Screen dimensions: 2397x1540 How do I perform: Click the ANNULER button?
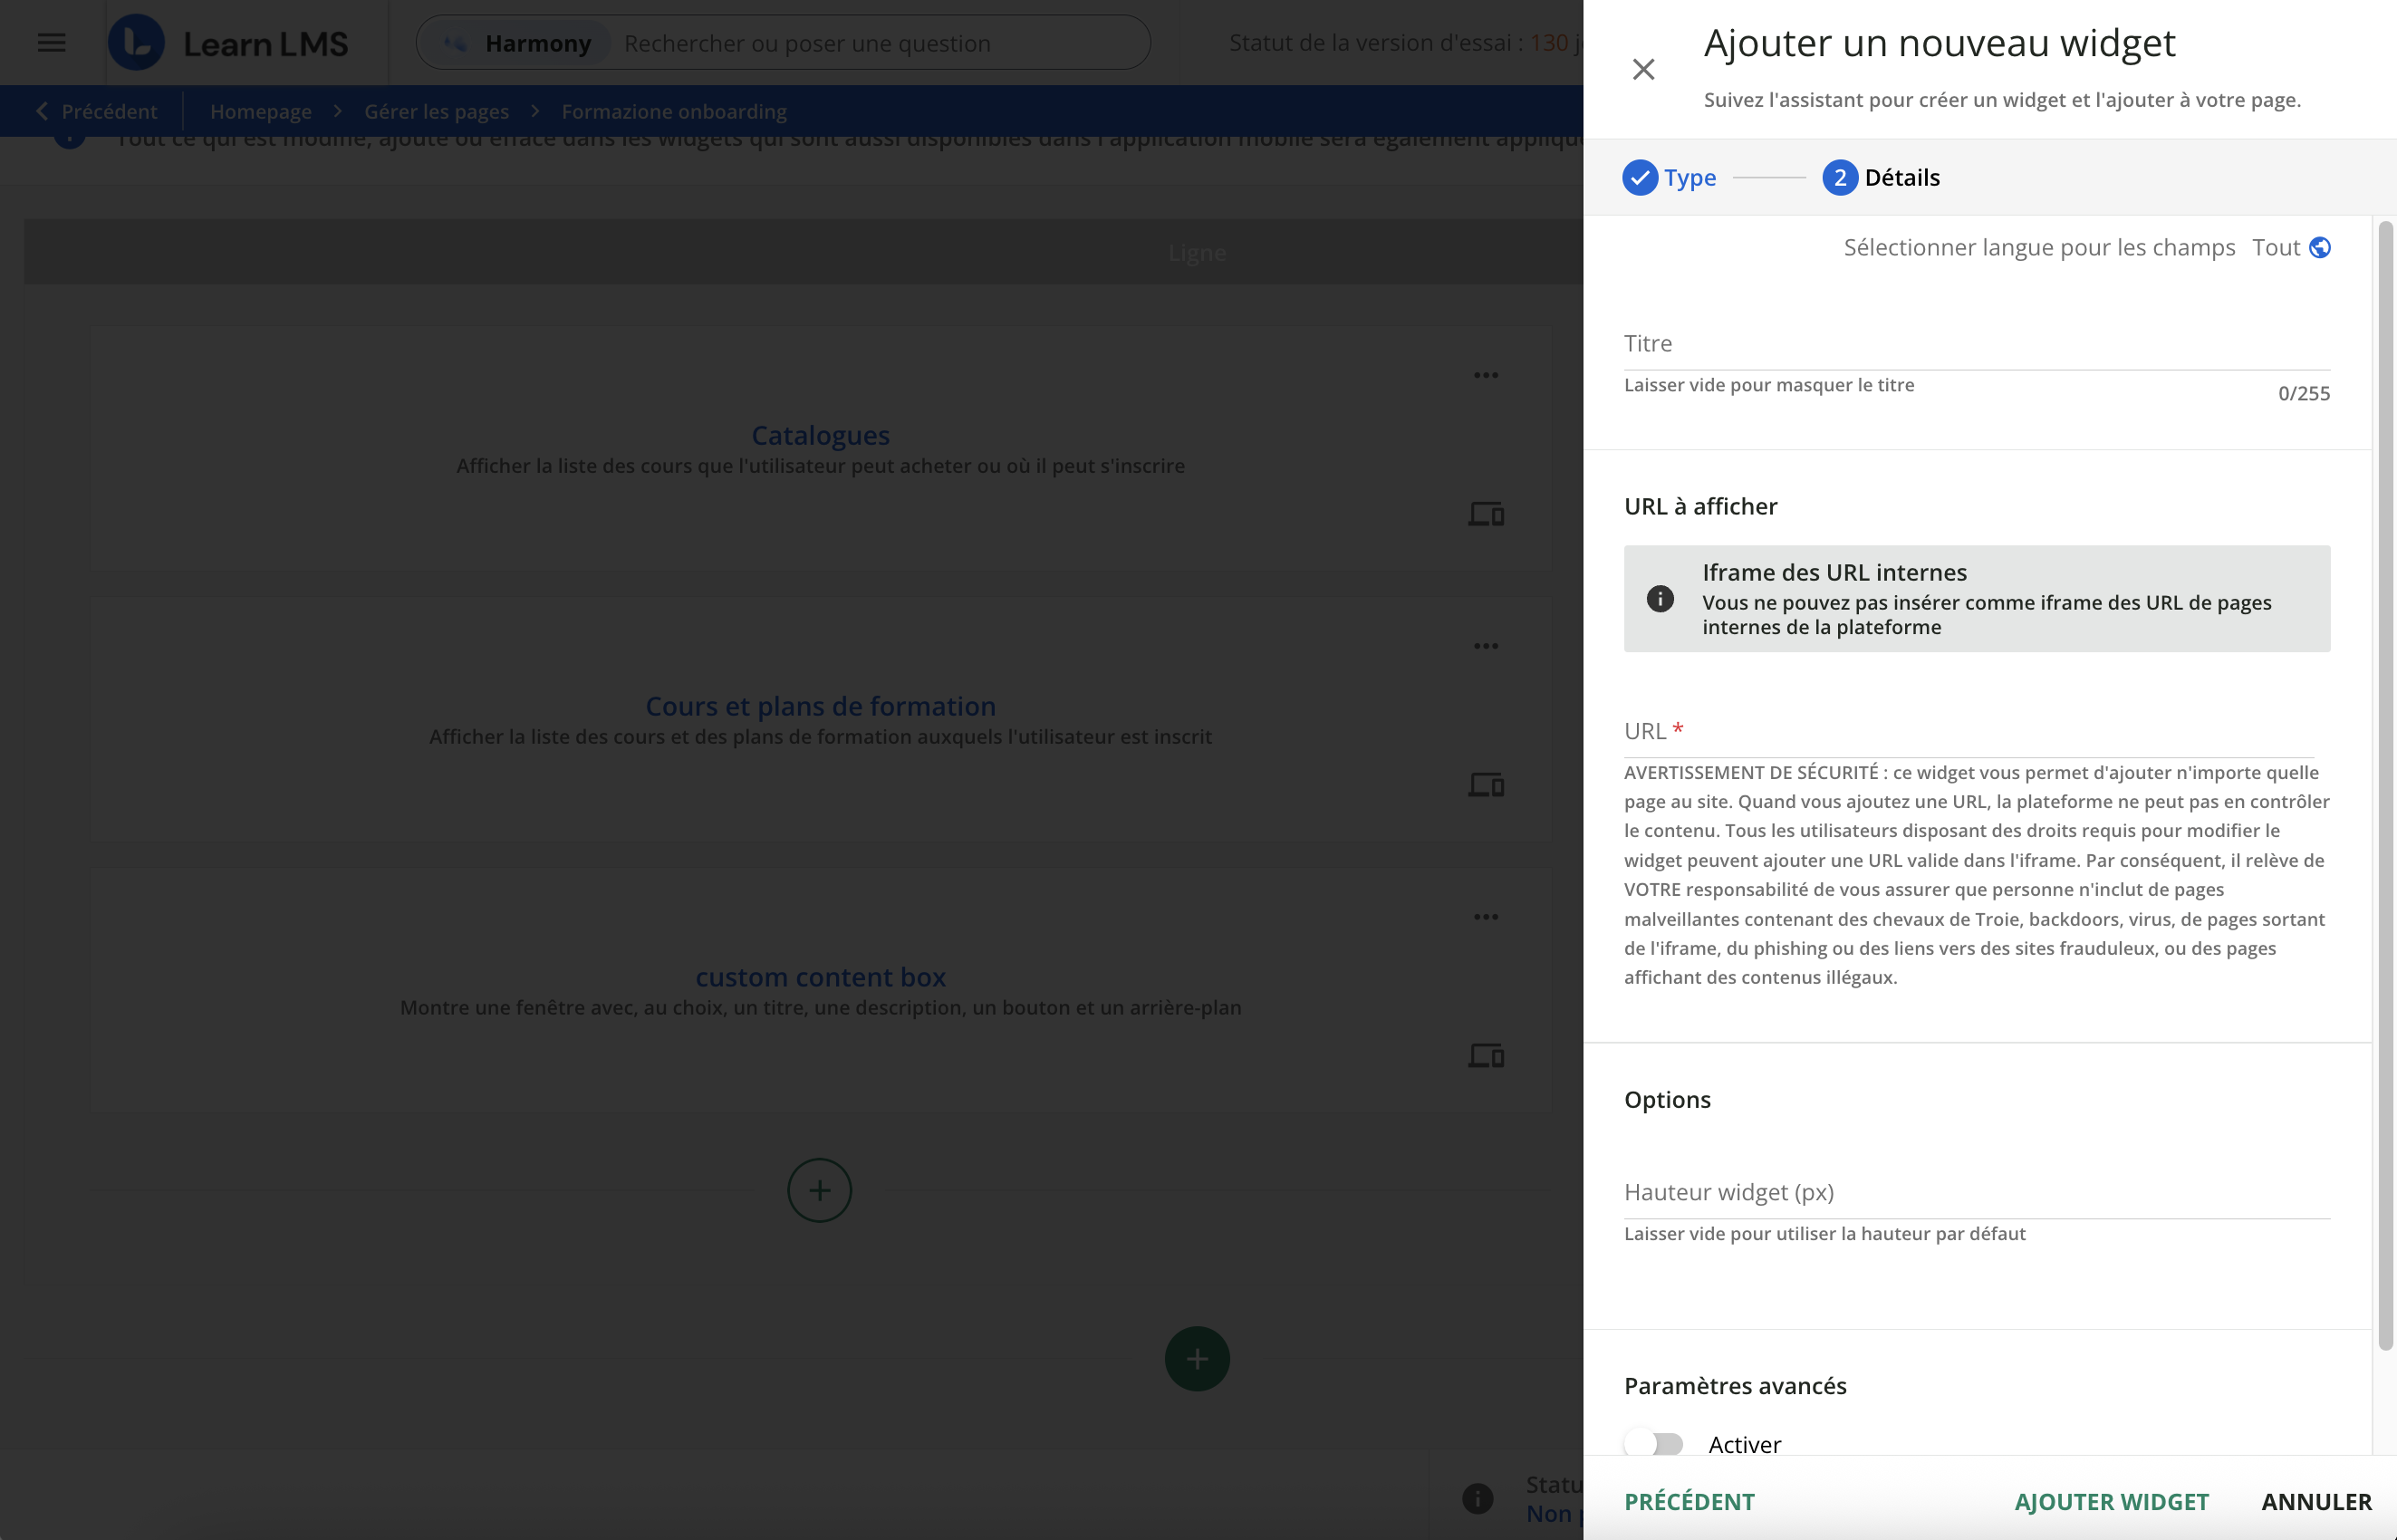tap(2316, 1501)
